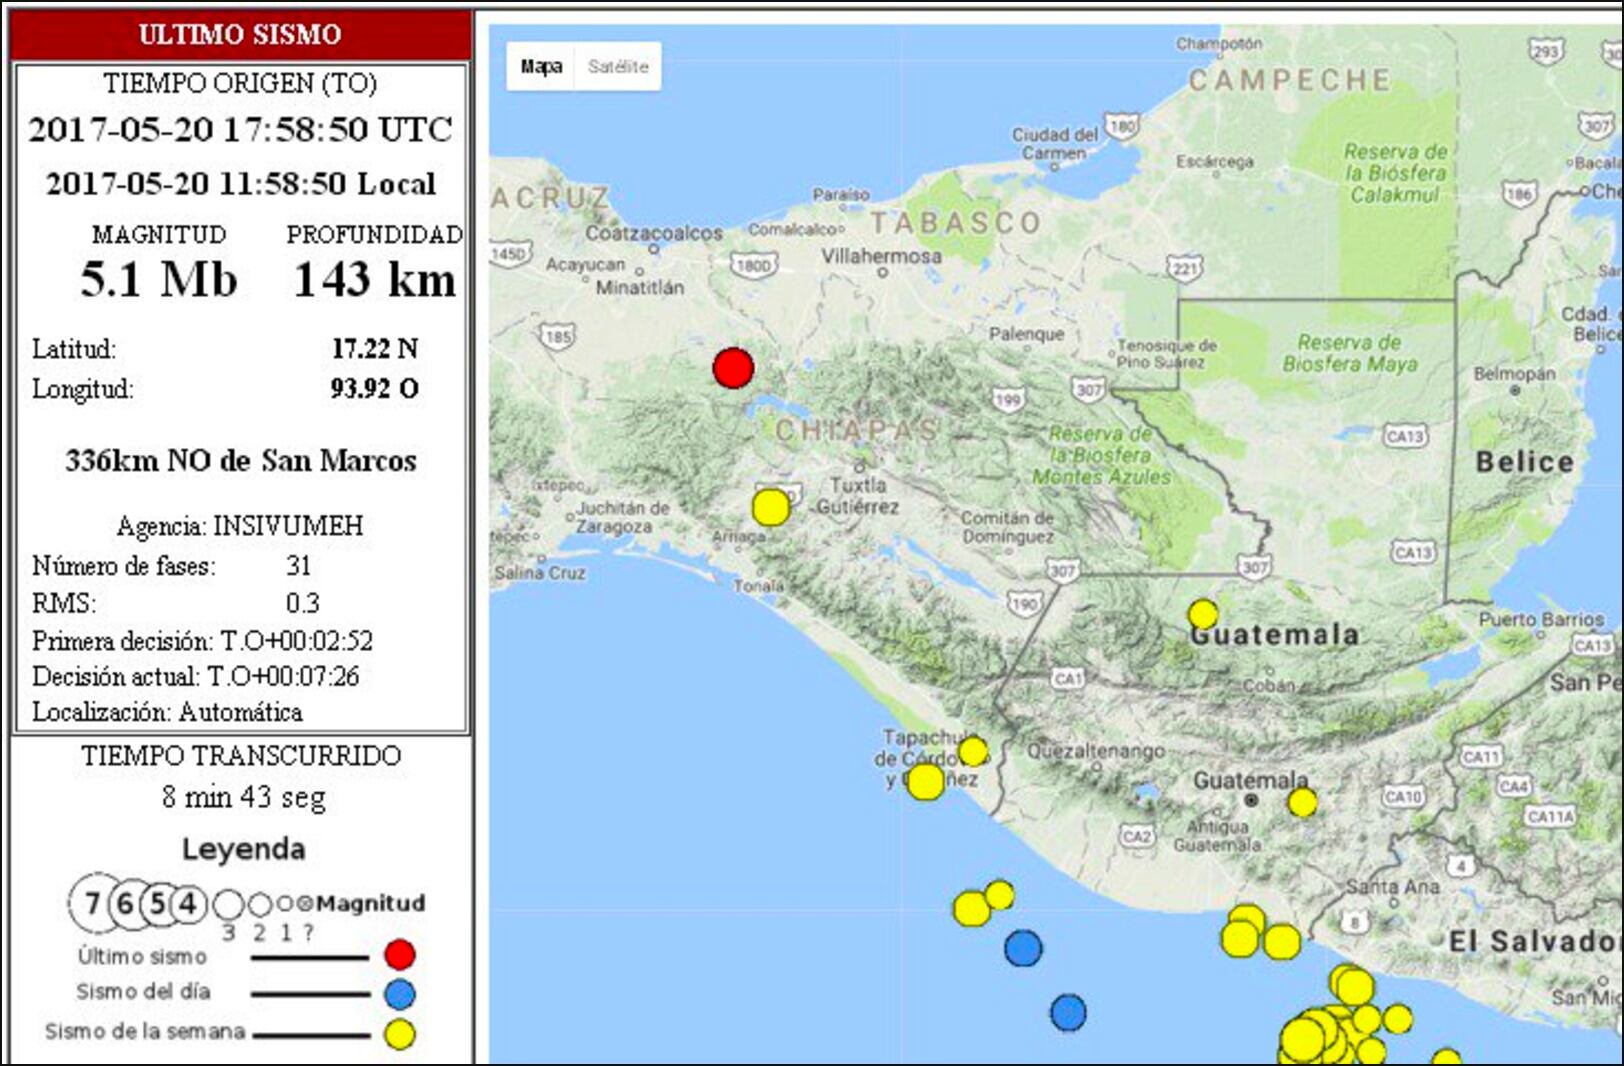Screen dimensions: 1624x1066
Task: Click the highway 190 shield on the map
Action: (x=1024, y=604)
